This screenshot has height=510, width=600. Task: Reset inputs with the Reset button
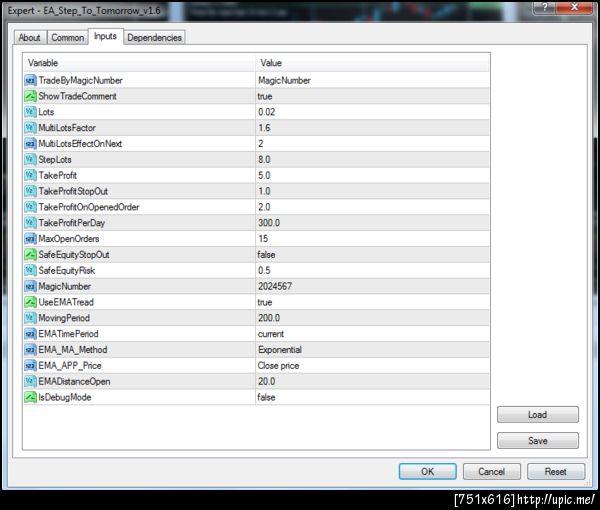click(556, 471)
